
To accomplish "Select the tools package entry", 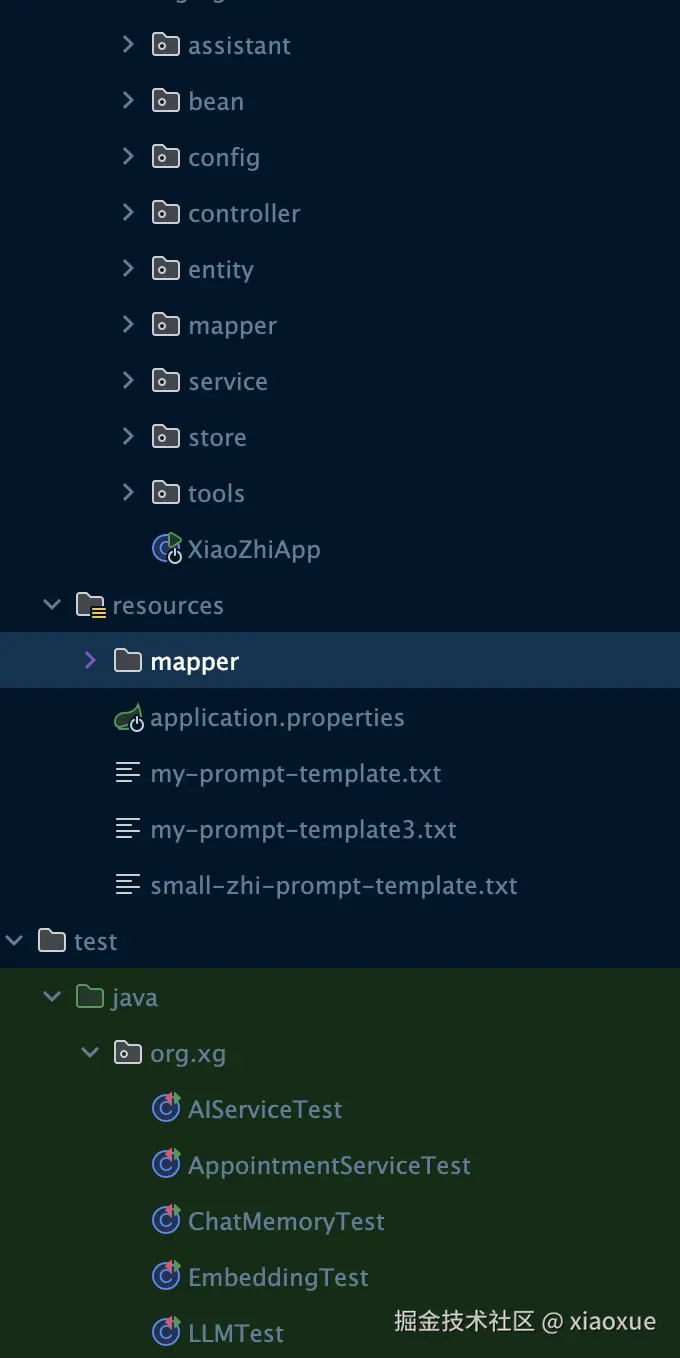I will pyautogui.click(x=216, y=493).
